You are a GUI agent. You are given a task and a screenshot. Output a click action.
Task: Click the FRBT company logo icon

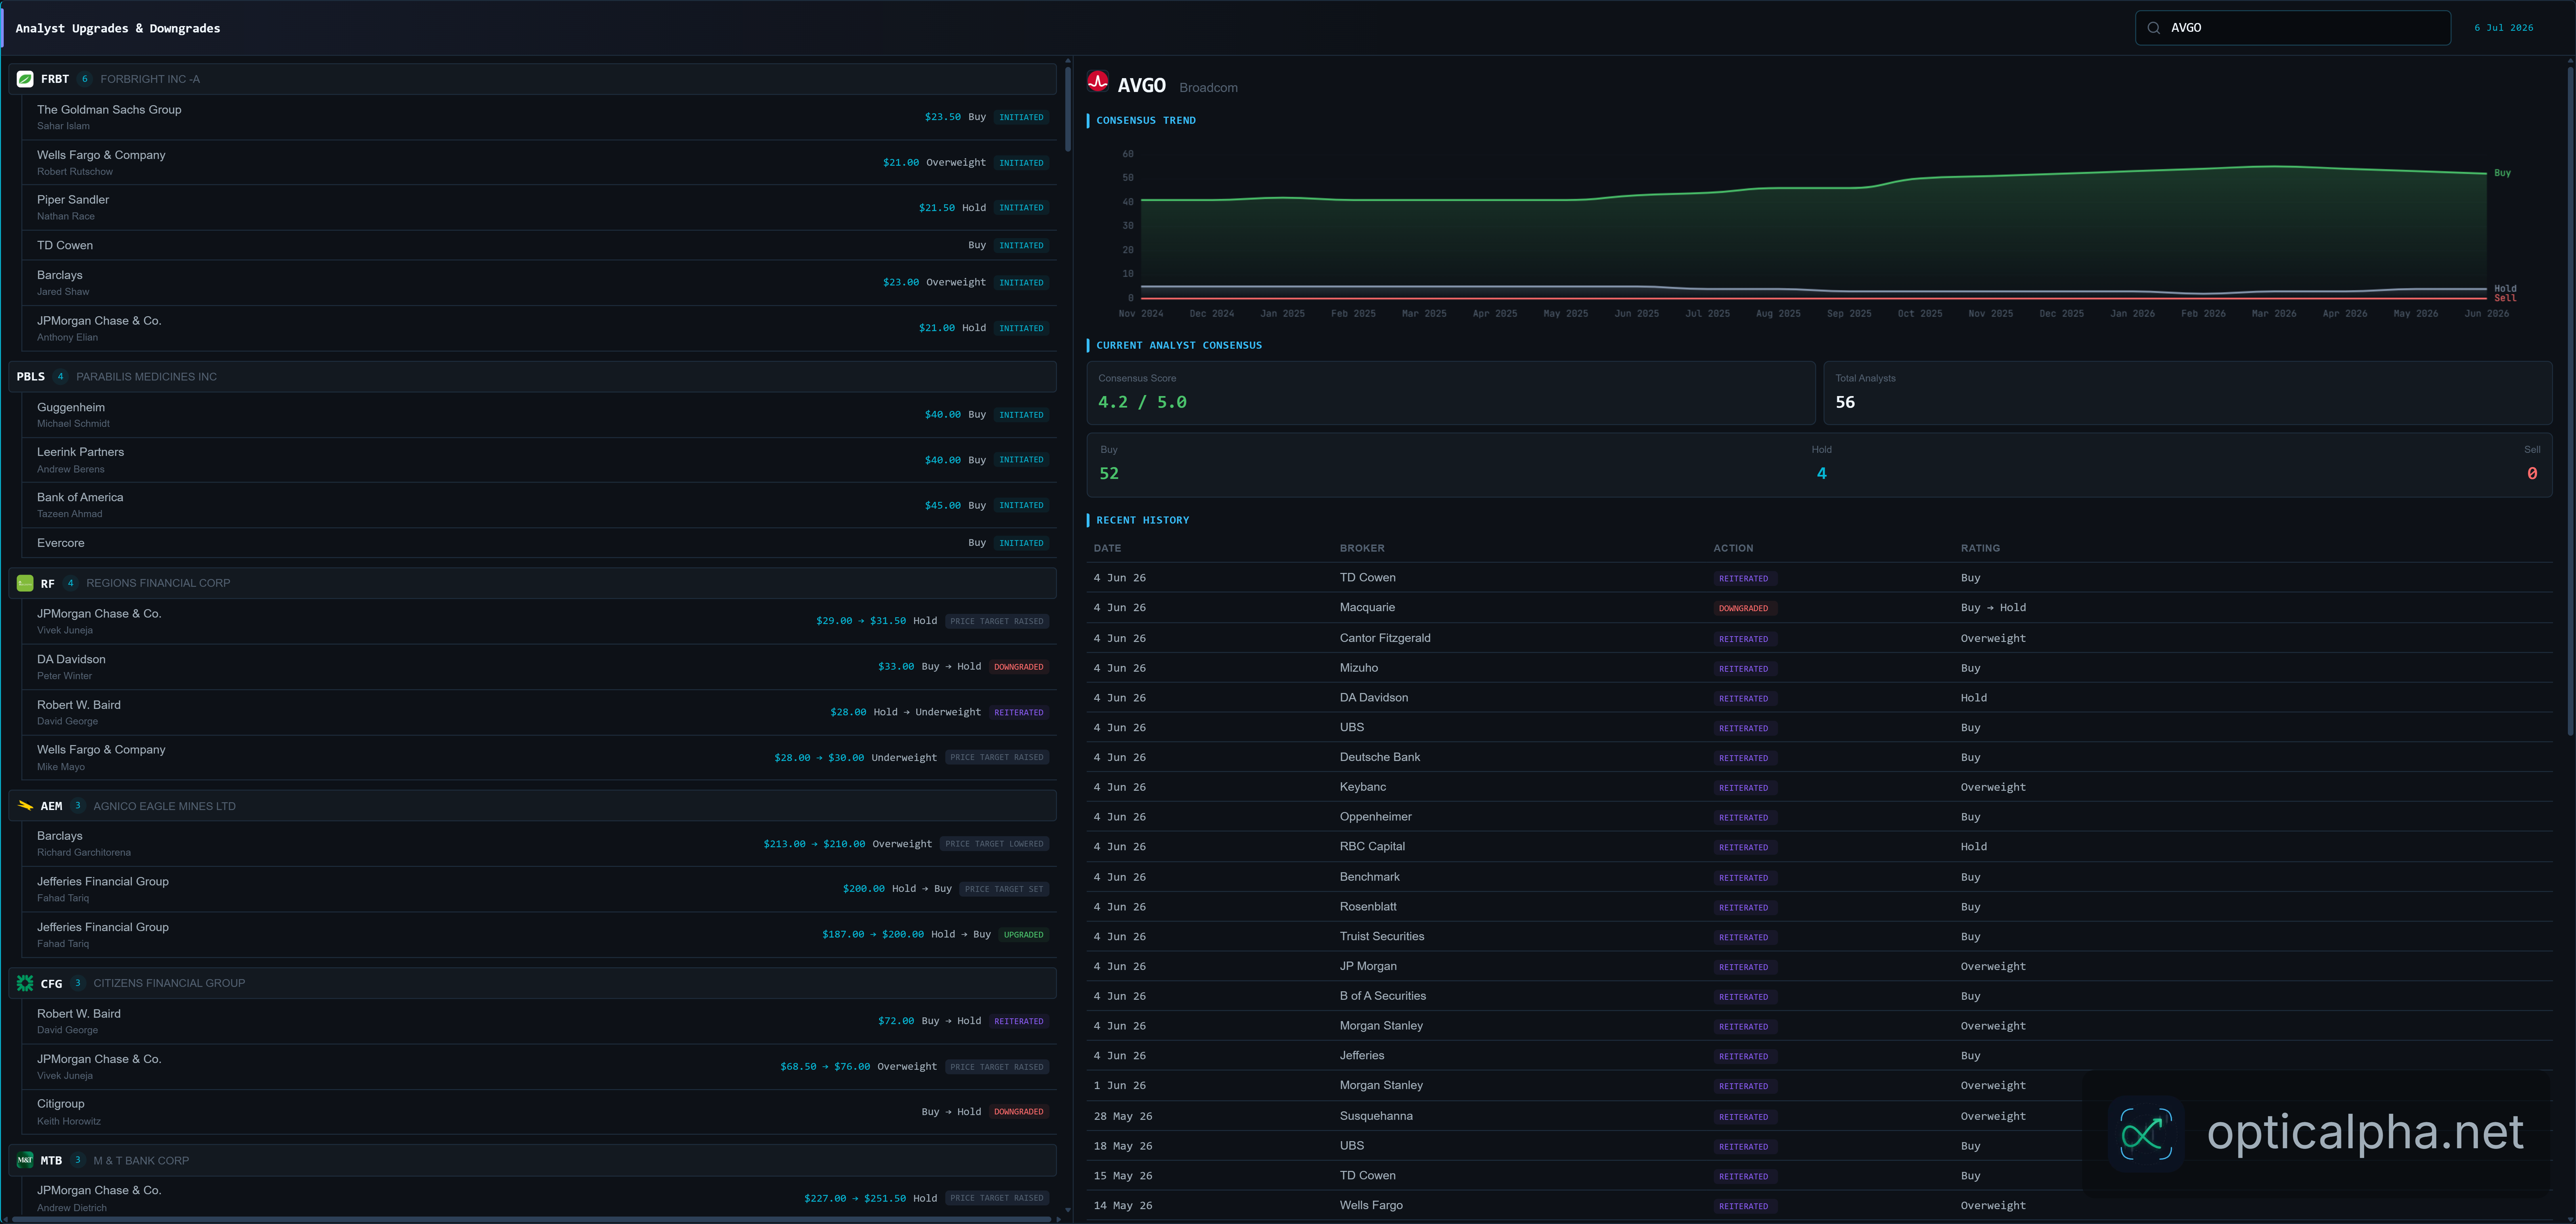tap(25, 79)
